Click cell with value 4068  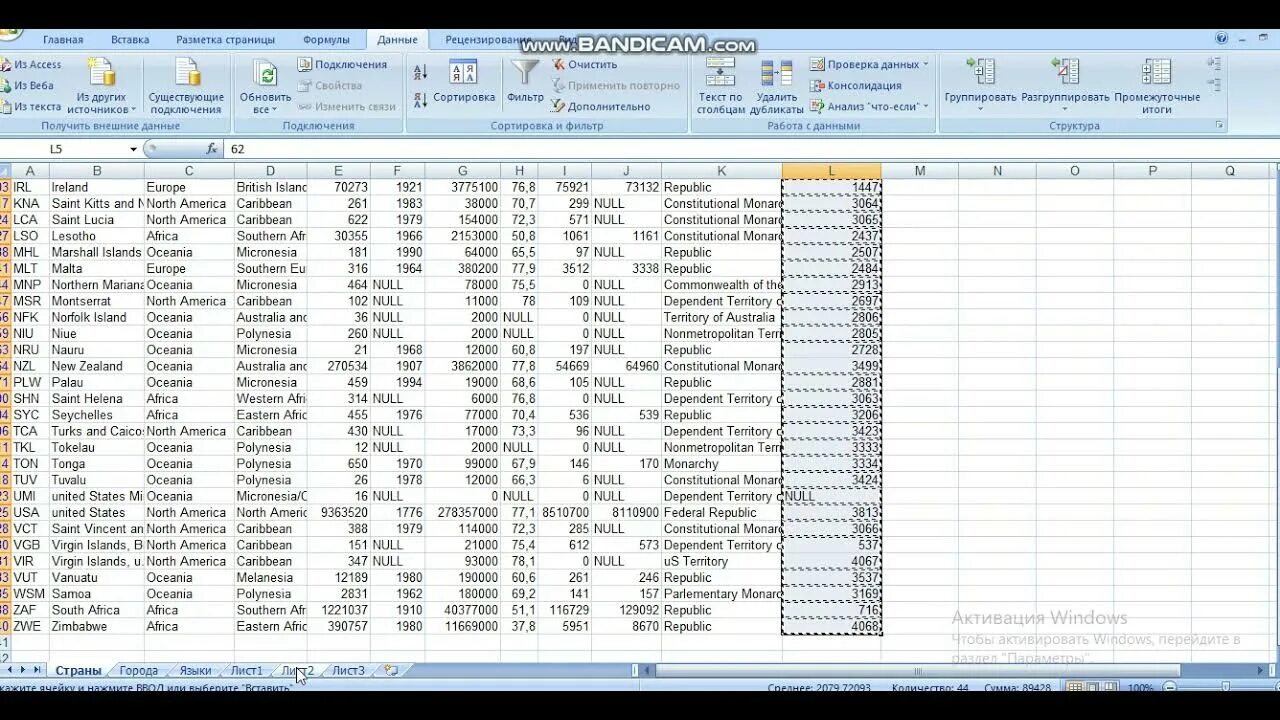831,626
